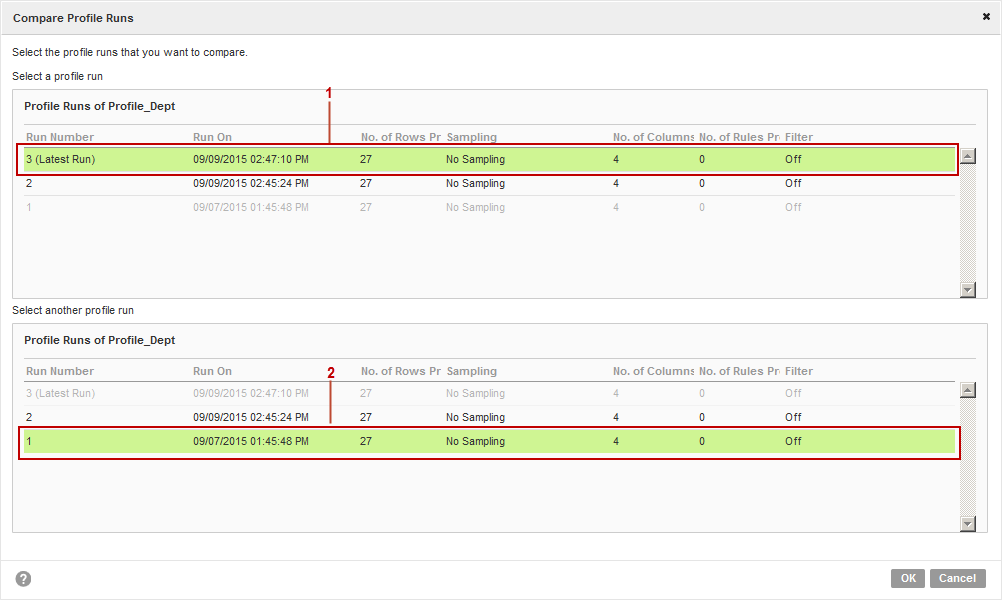Close the Compare Profile Runs dialog
Screen dimensions: 1002x600
(986, 17)
